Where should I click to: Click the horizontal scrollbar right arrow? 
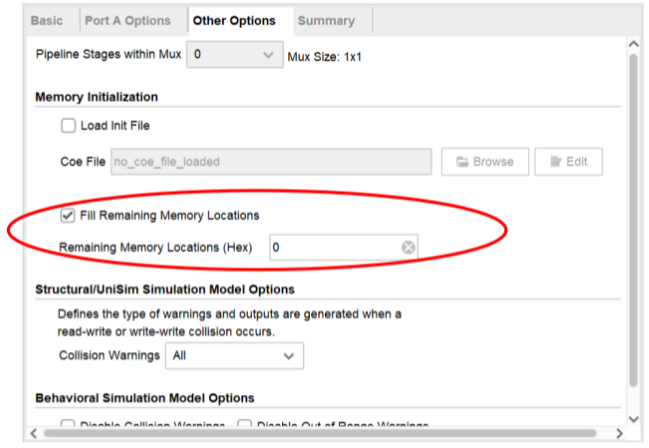(x=617, y=432)
